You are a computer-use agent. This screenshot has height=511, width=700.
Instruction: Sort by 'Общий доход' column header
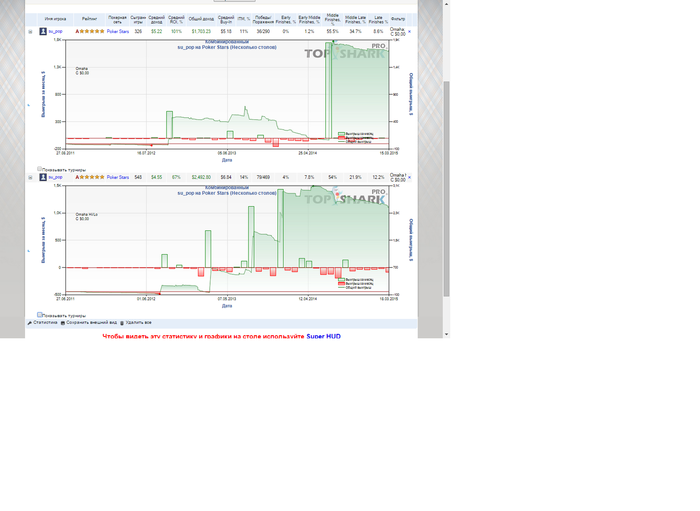[201, 19]
